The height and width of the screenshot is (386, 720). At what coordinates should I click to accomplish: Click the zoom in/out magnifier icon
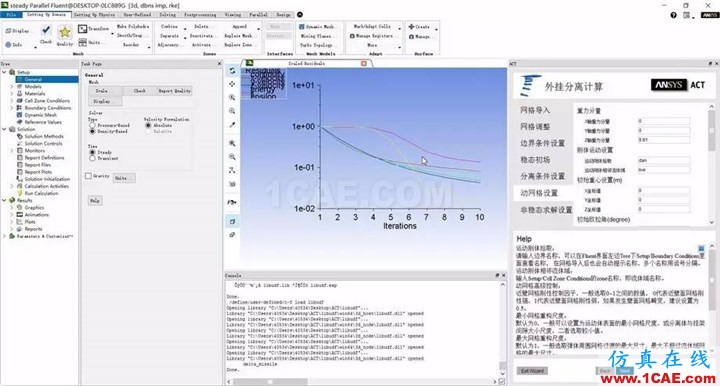point(232,97)
